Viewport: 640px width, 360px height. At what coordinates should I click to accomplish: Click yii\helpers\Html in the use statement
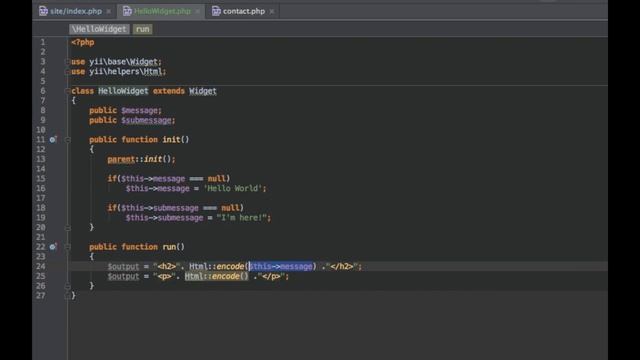click(x=126, y=71)
